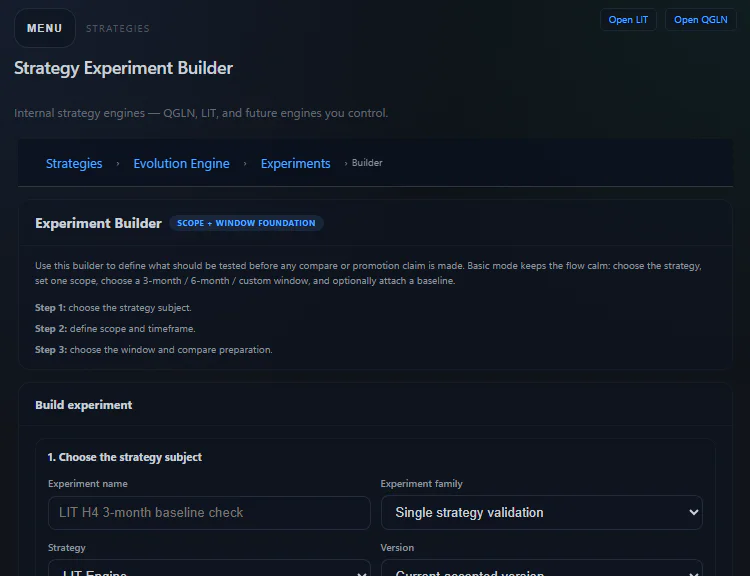Screen dimensions: 750x576
Task: Click the Open QGLN button
Action: 700,20
